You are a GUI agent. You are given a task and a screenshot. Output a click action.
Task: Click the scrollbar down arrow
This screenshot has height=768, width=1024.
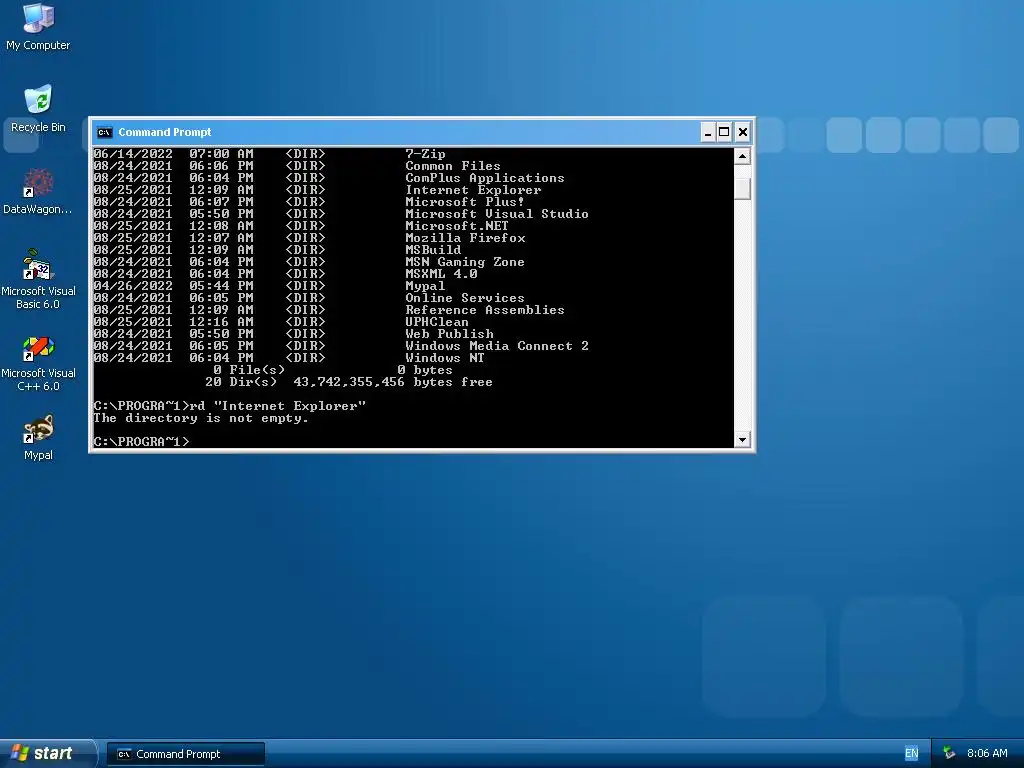742,440
